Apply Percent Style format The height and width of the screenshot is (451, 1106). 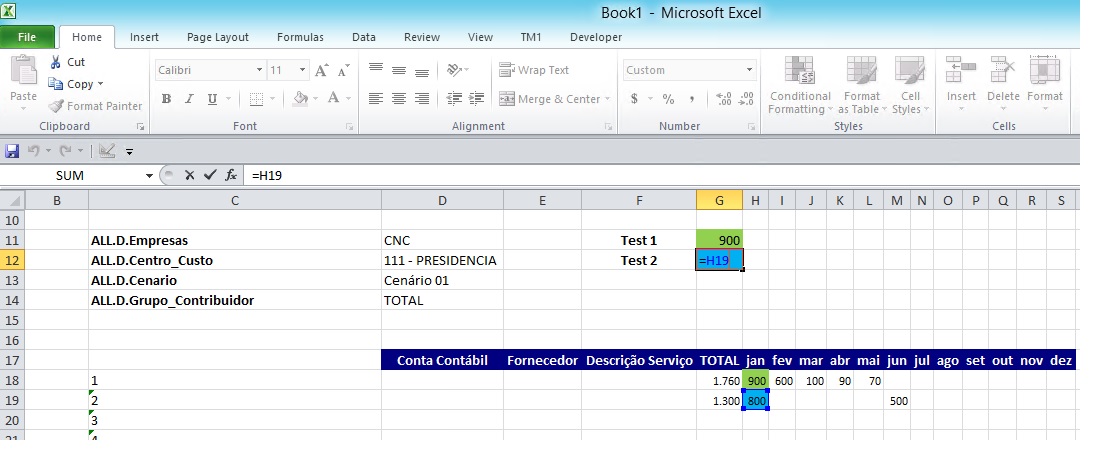point(668,99)
